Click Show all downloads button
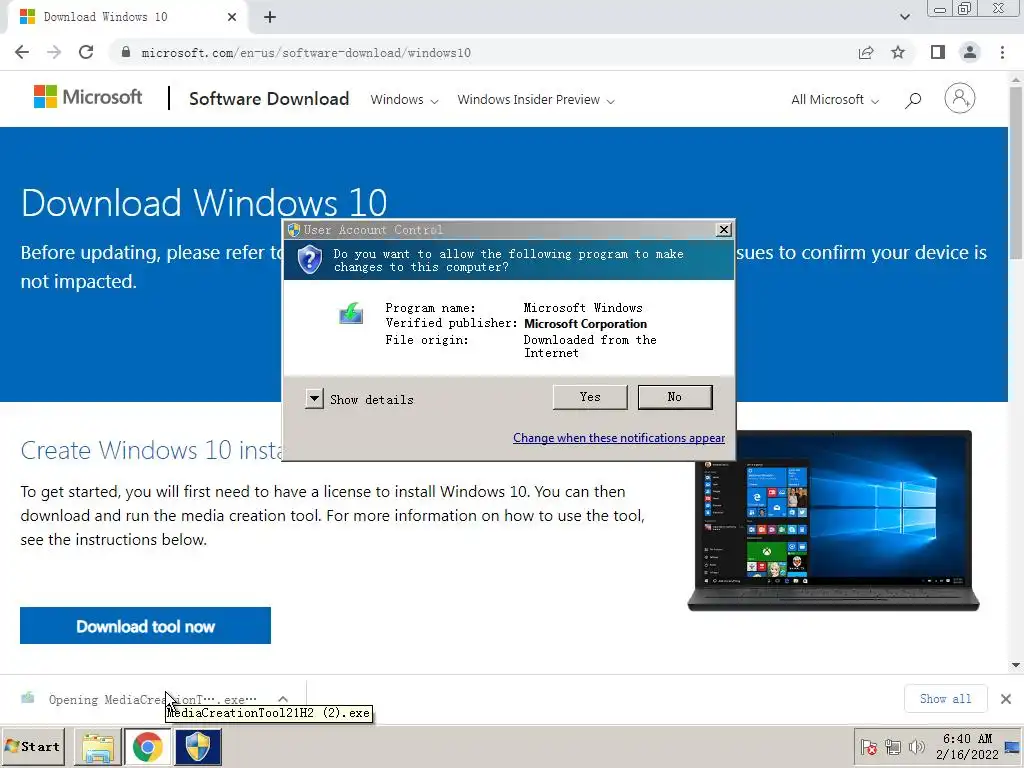The height and width of the screenshot is (768, 1024). click(946, 699)
